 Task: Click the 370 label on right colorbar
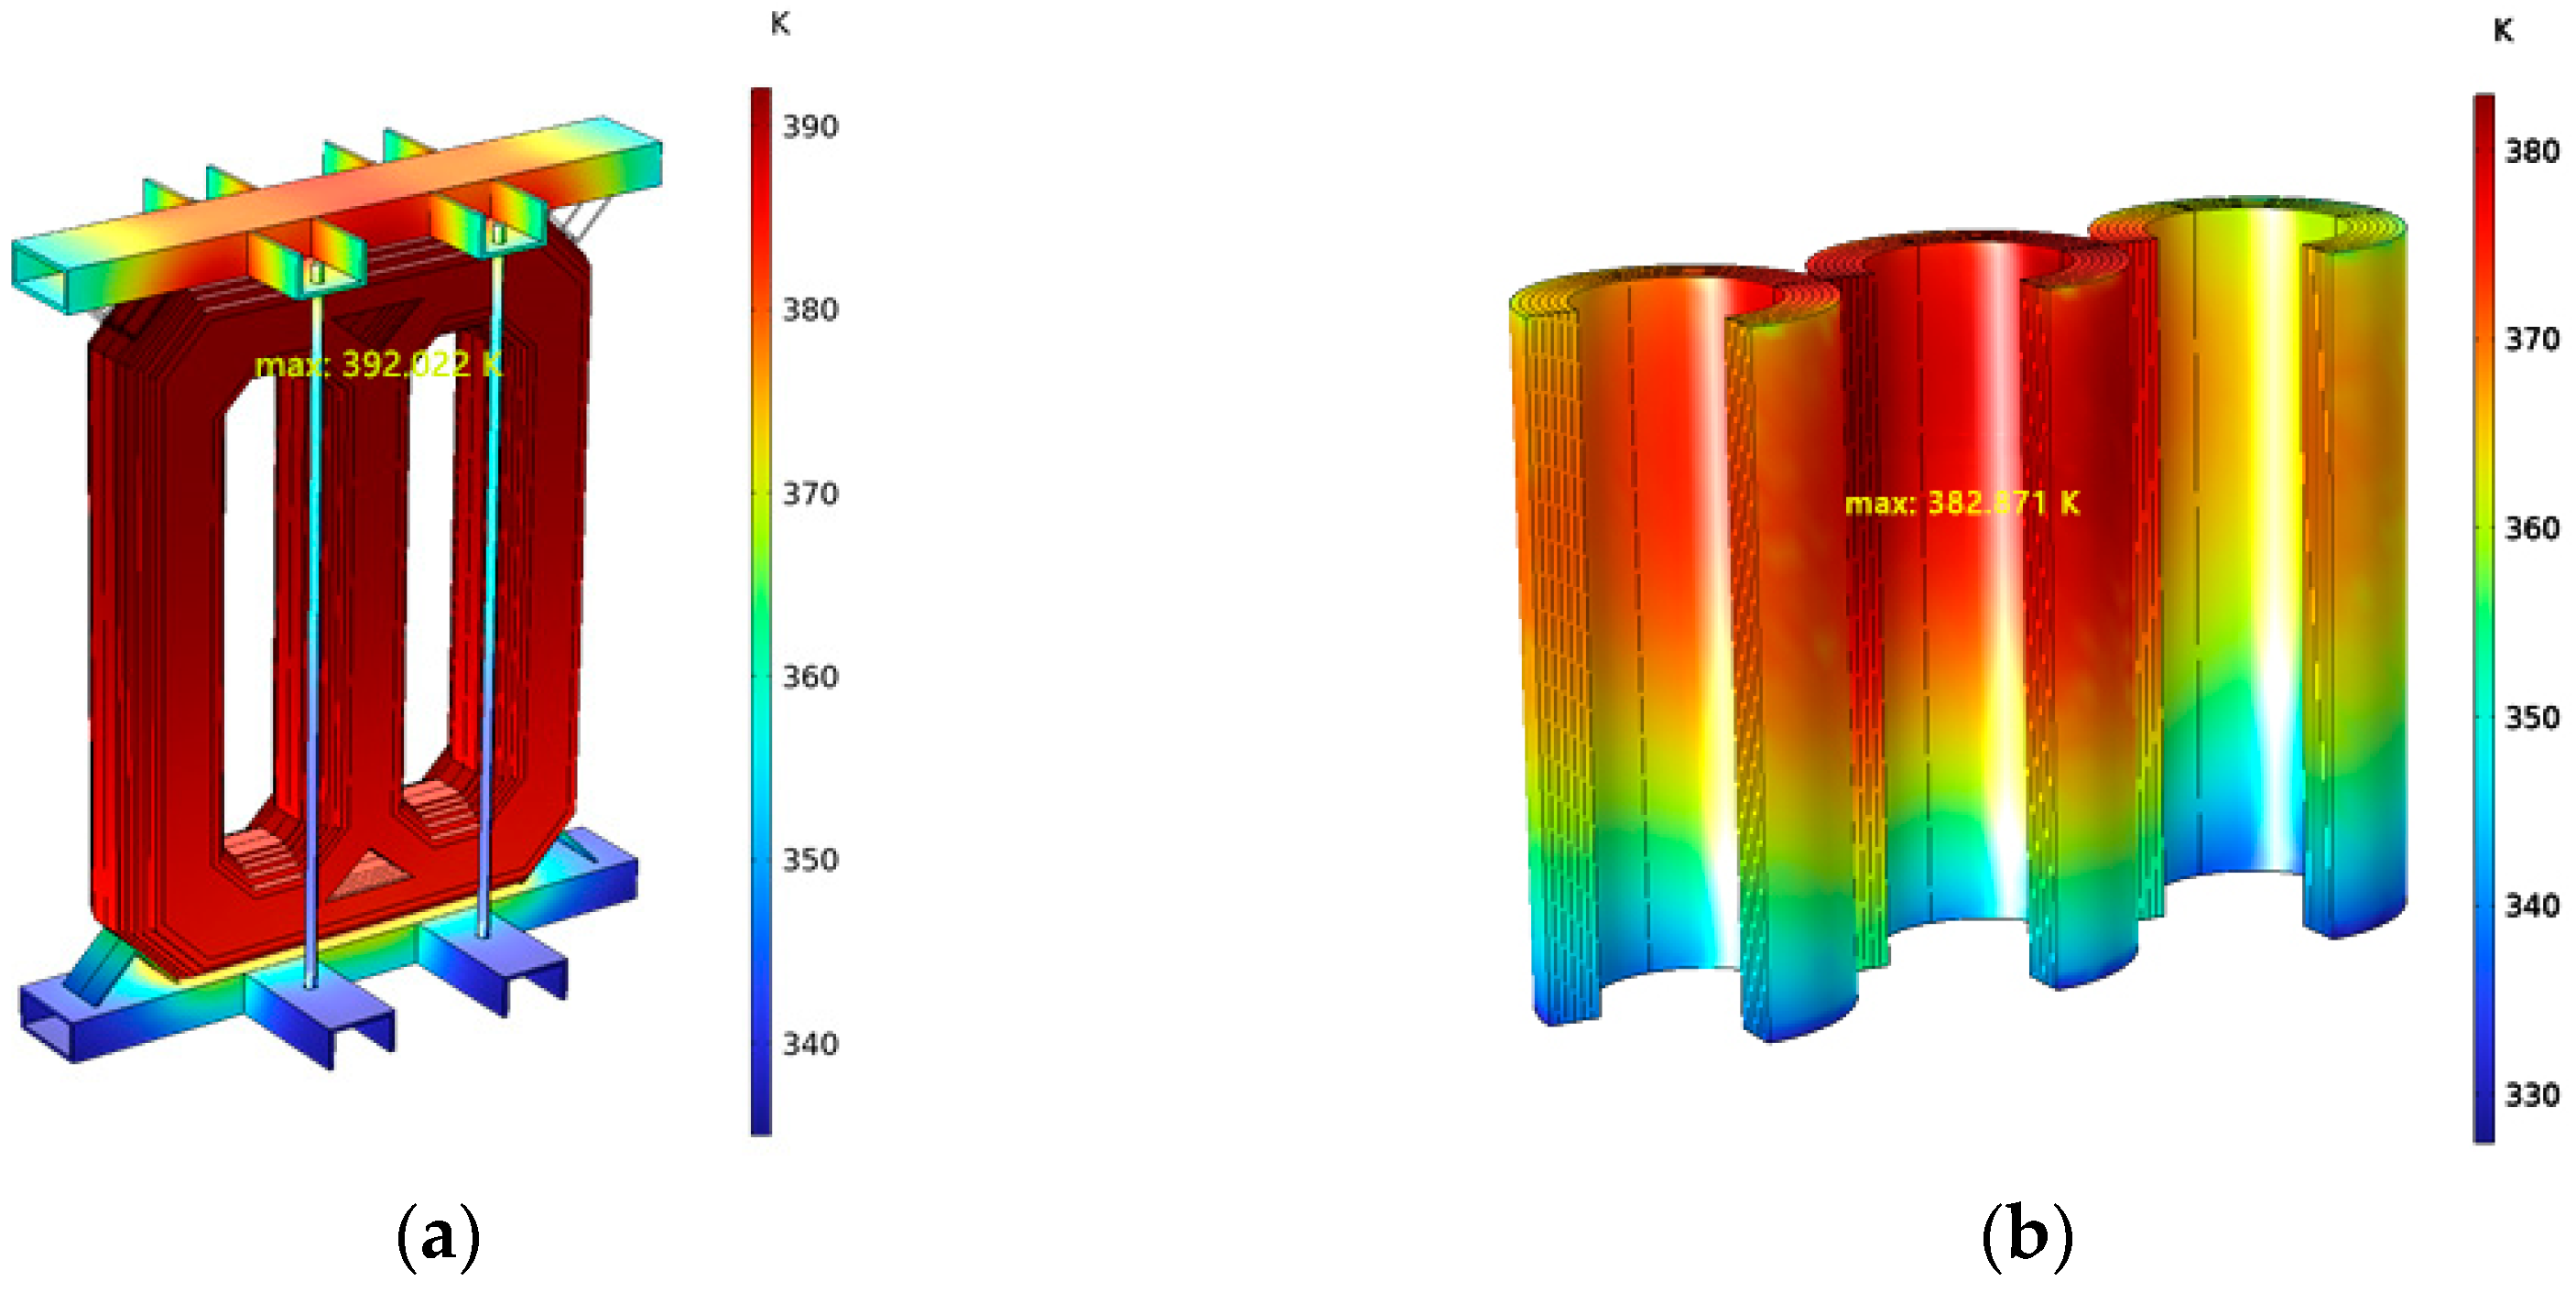coord(2532,340)
